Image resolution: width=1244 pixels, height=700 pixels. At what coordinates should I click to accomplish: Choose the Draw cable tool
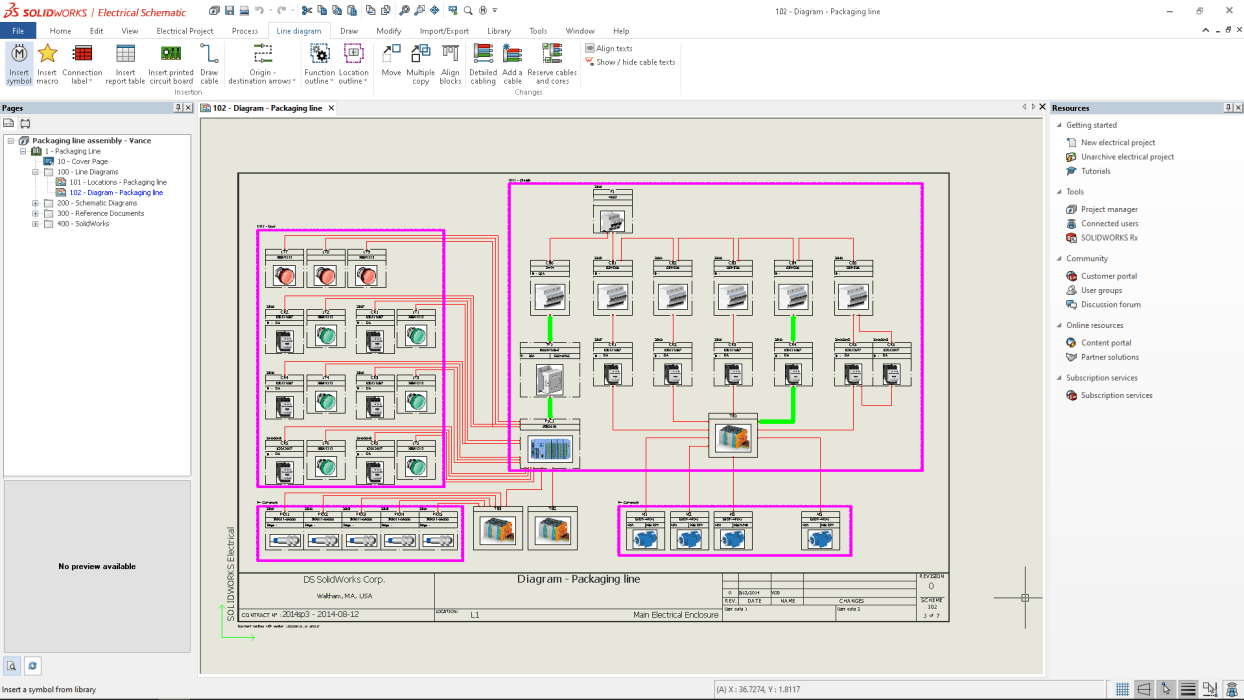tap(209, 64)
